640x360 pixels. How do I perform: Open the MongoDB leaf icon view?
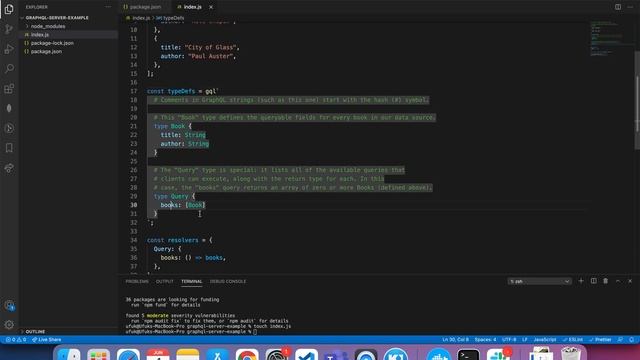[9, 108]
